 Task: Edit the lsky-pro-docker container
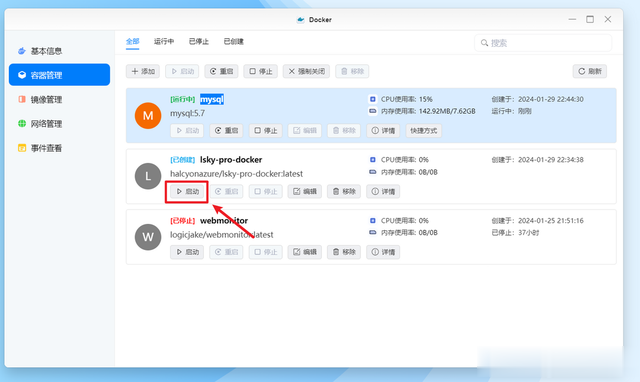tap(305, 191)
